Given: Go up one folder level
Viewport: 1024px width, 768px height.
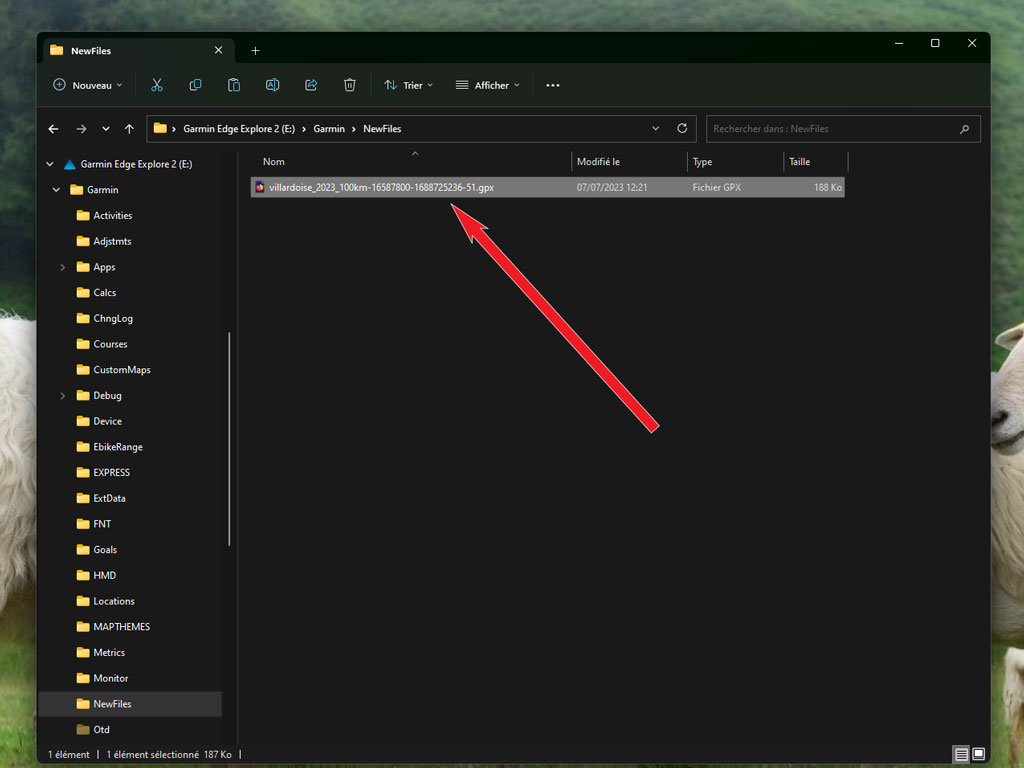Looking at the screenshot, I should click(x=129, y=129).
